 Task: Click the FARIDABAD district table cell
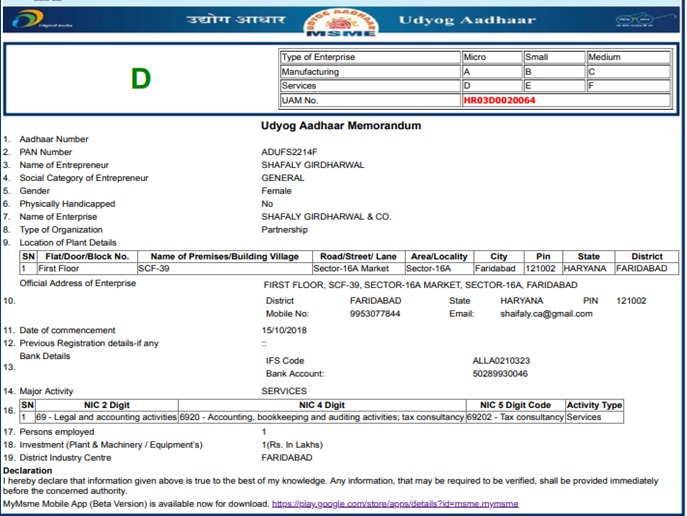[647, 269]
